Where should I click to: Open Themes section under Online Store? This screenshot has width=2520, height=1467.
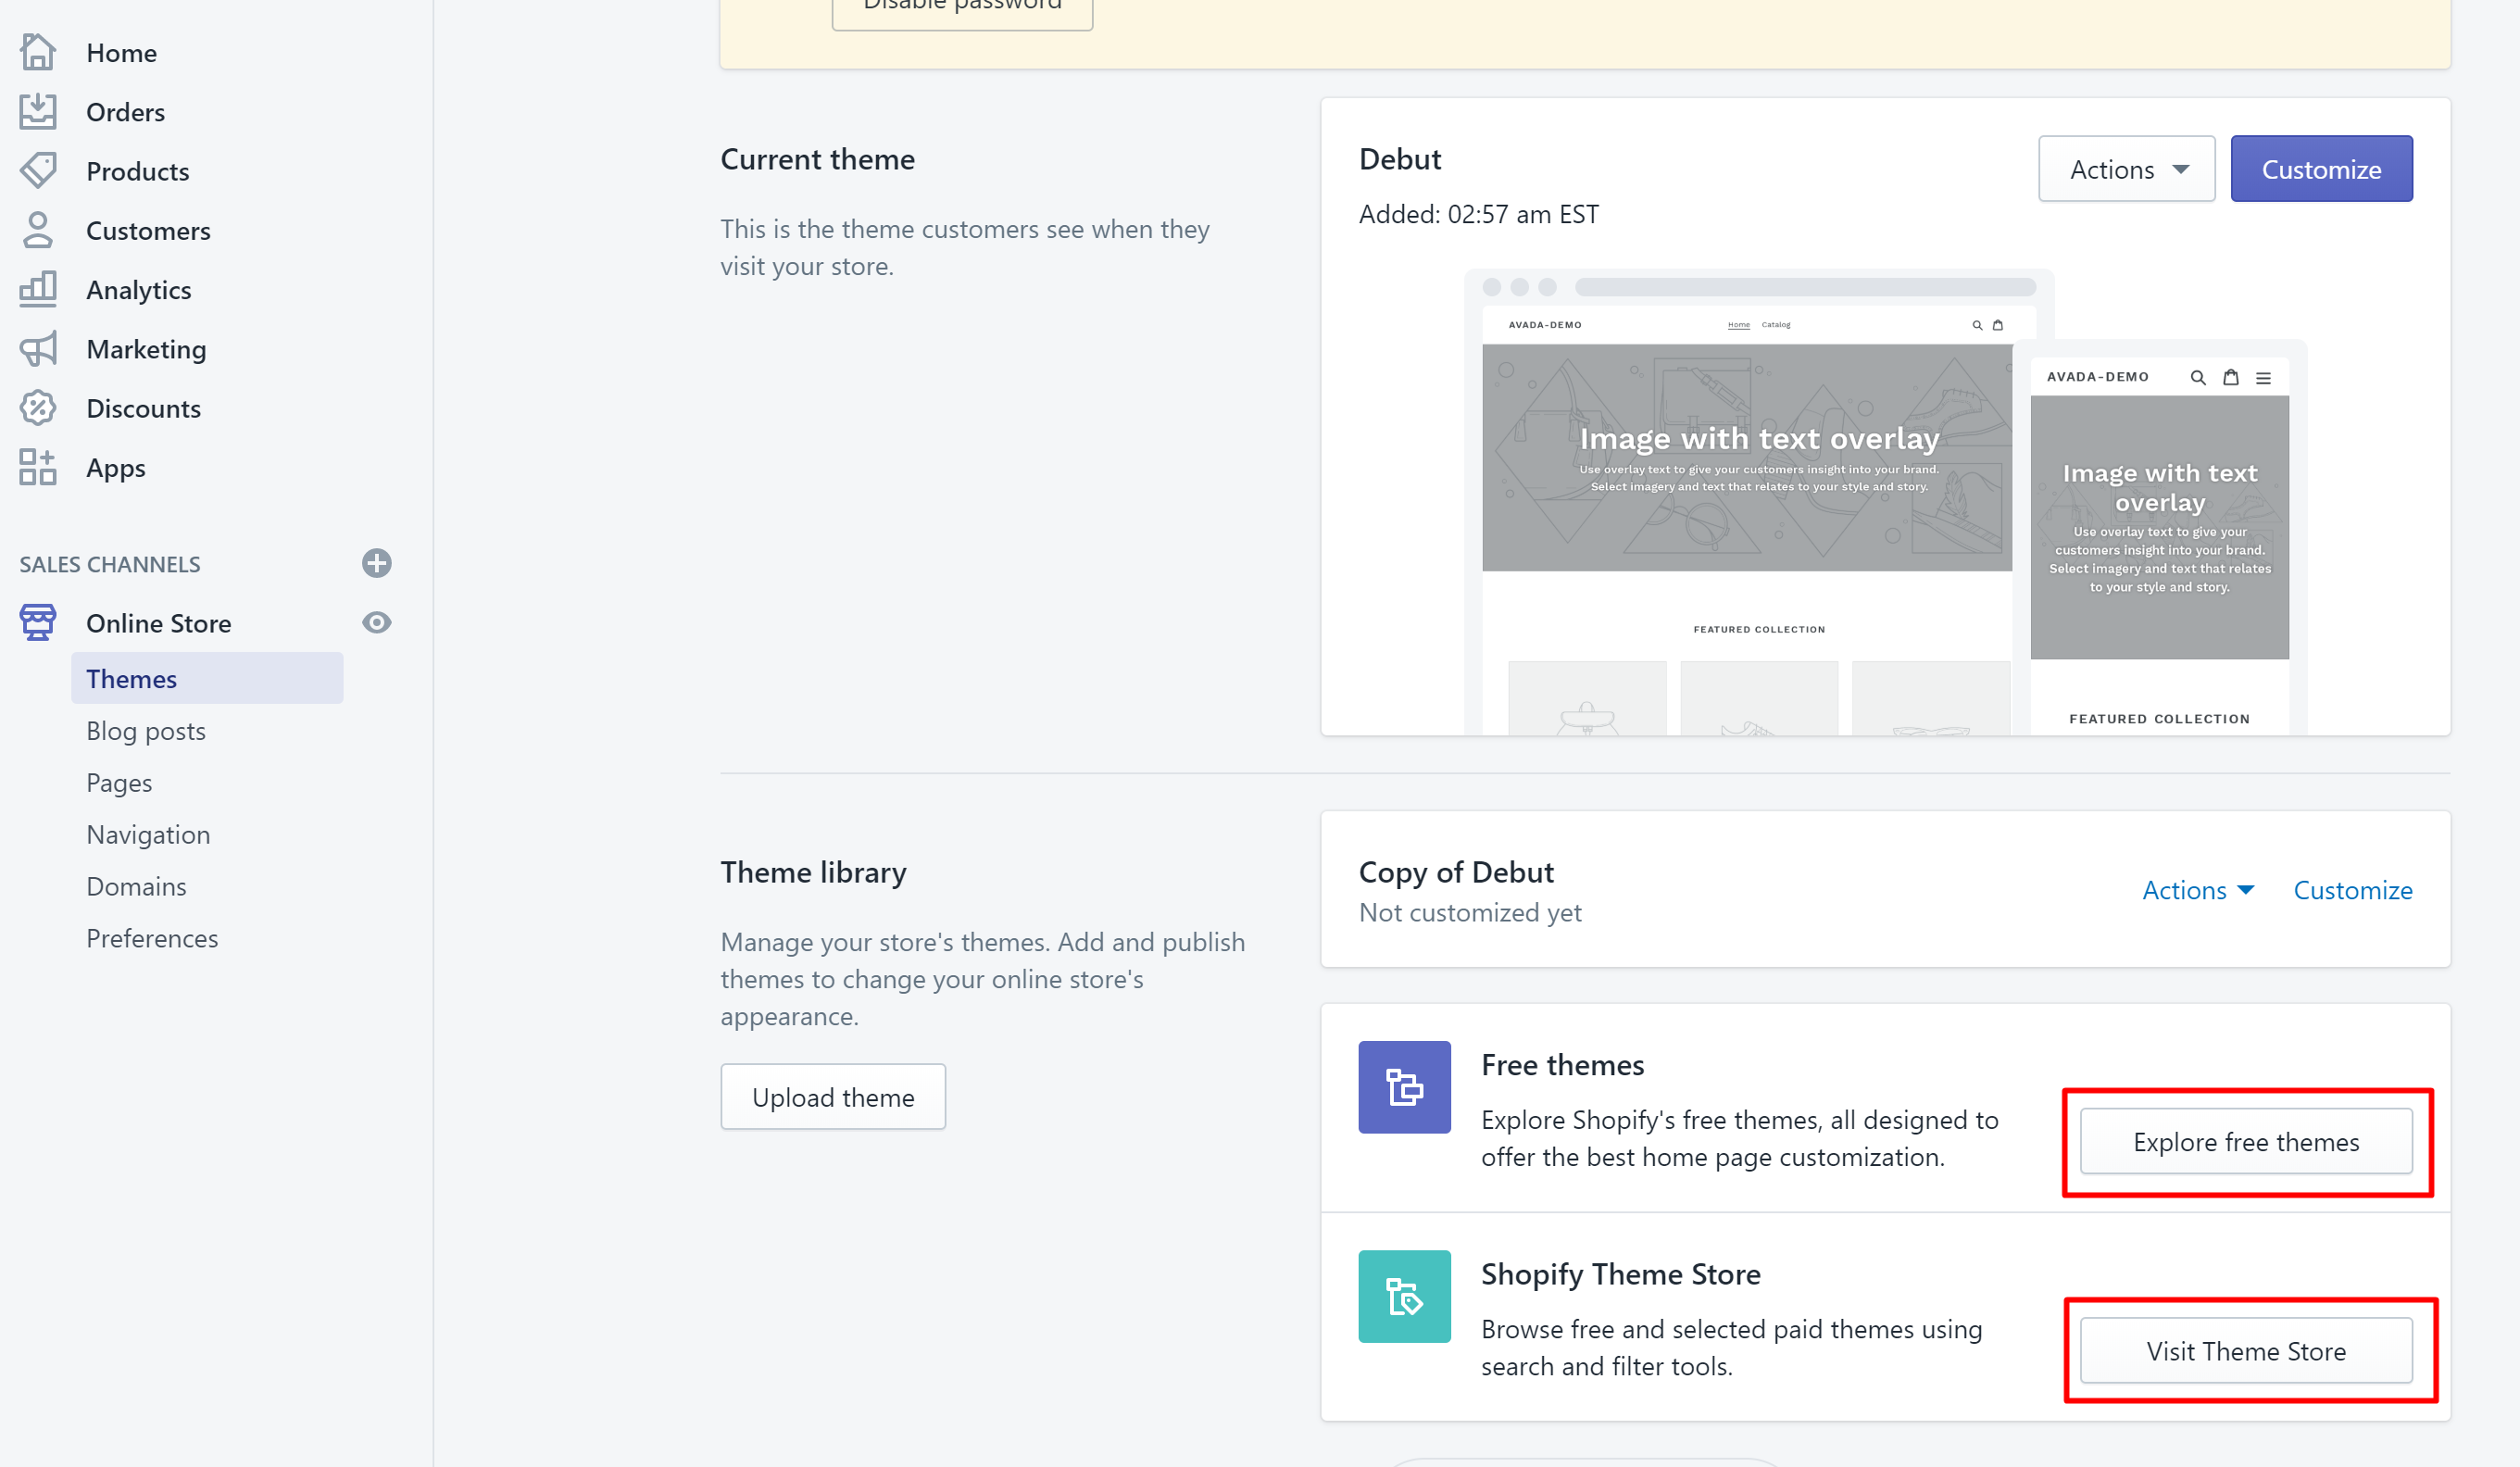point(131,678)
